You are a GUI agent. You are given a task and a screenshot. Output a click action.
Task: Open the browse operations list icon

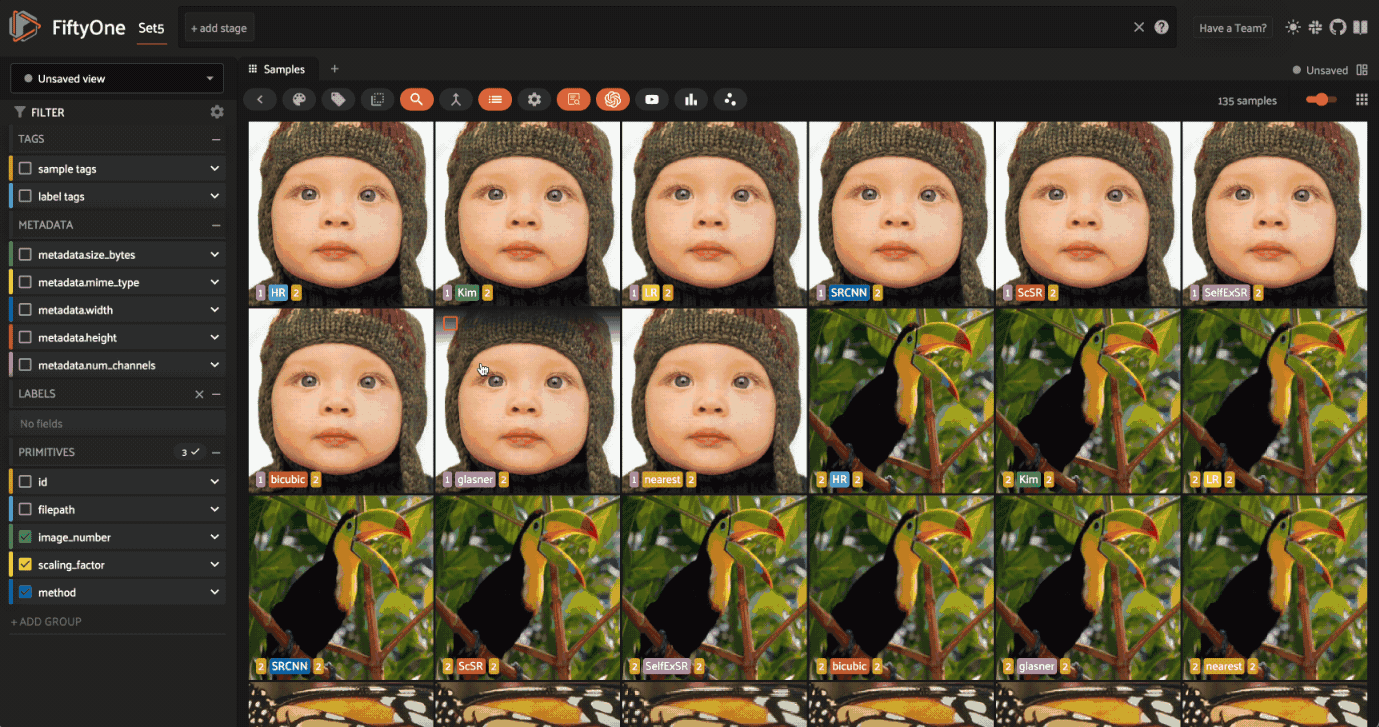coord(495,99)
